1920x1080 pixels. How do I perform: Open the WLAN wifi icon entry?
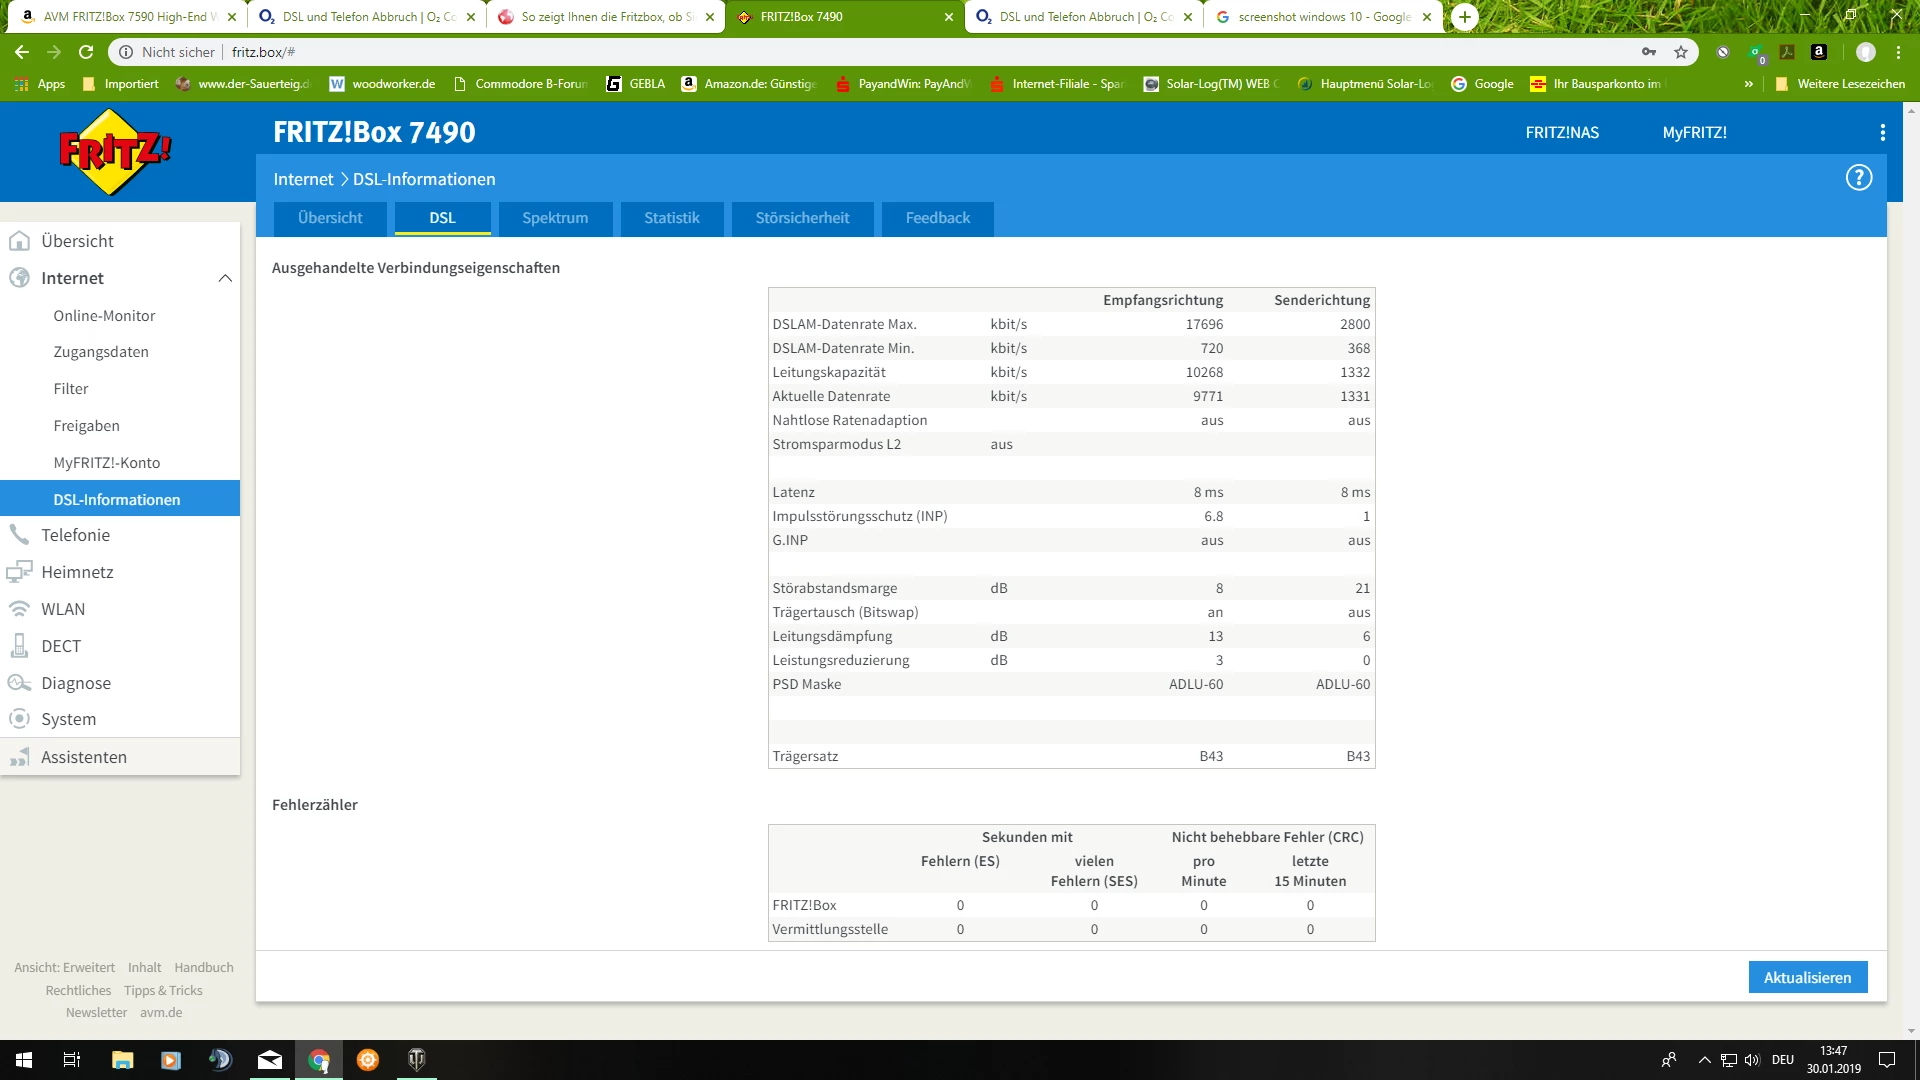pyautogui.click(x=19, y=609)
